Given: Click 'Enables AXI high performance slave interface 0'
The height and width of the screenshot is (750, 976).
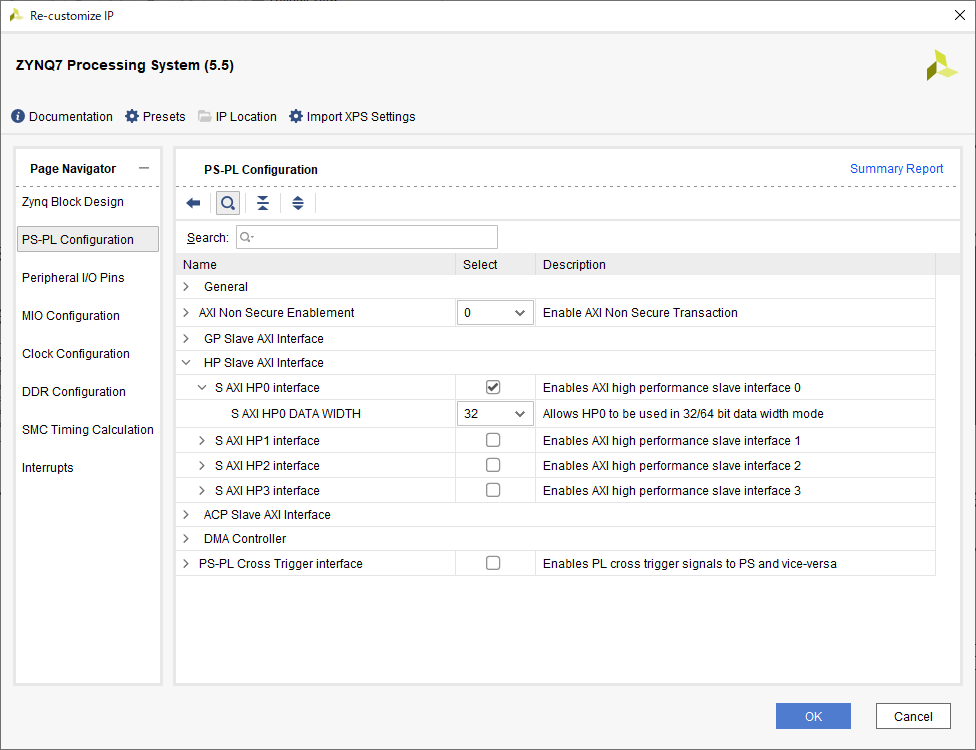Looking at the screenshot, I should 672,387.
